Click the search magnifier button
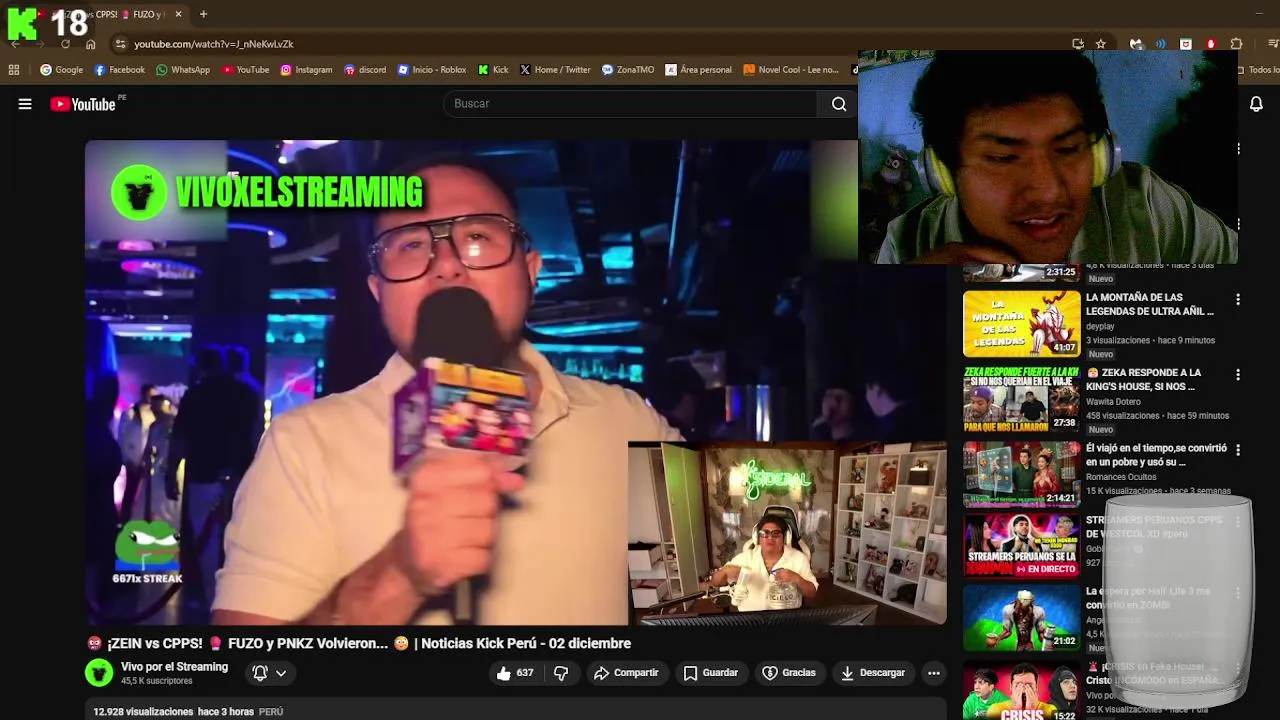The width and height of the screenshot is (1280, 720). point(839,104)
